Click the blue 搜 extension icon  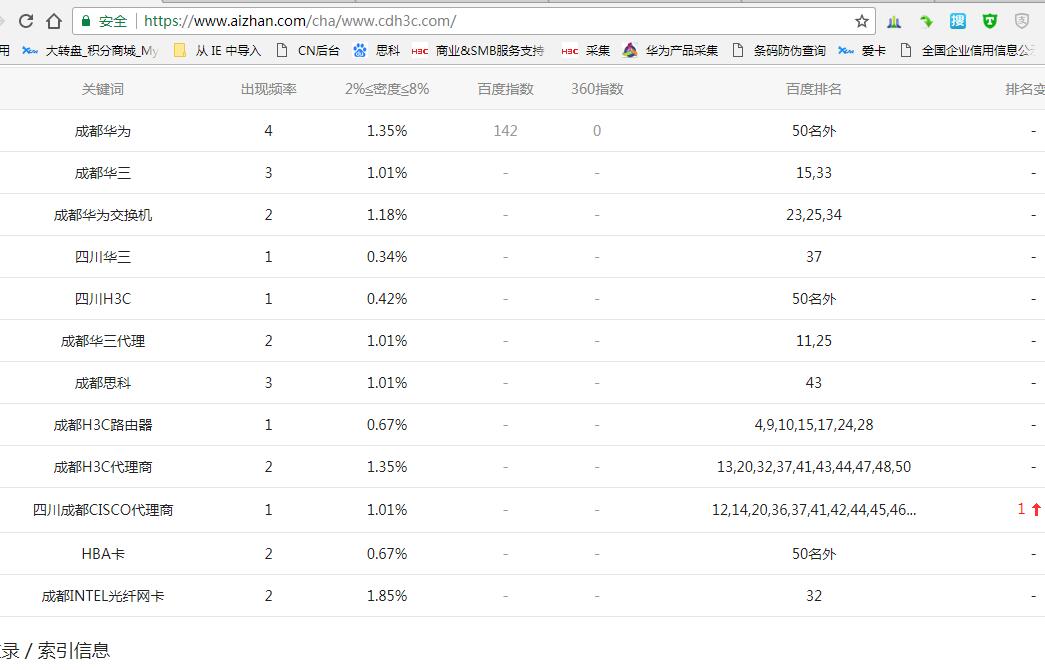click(x=958, y=21)
